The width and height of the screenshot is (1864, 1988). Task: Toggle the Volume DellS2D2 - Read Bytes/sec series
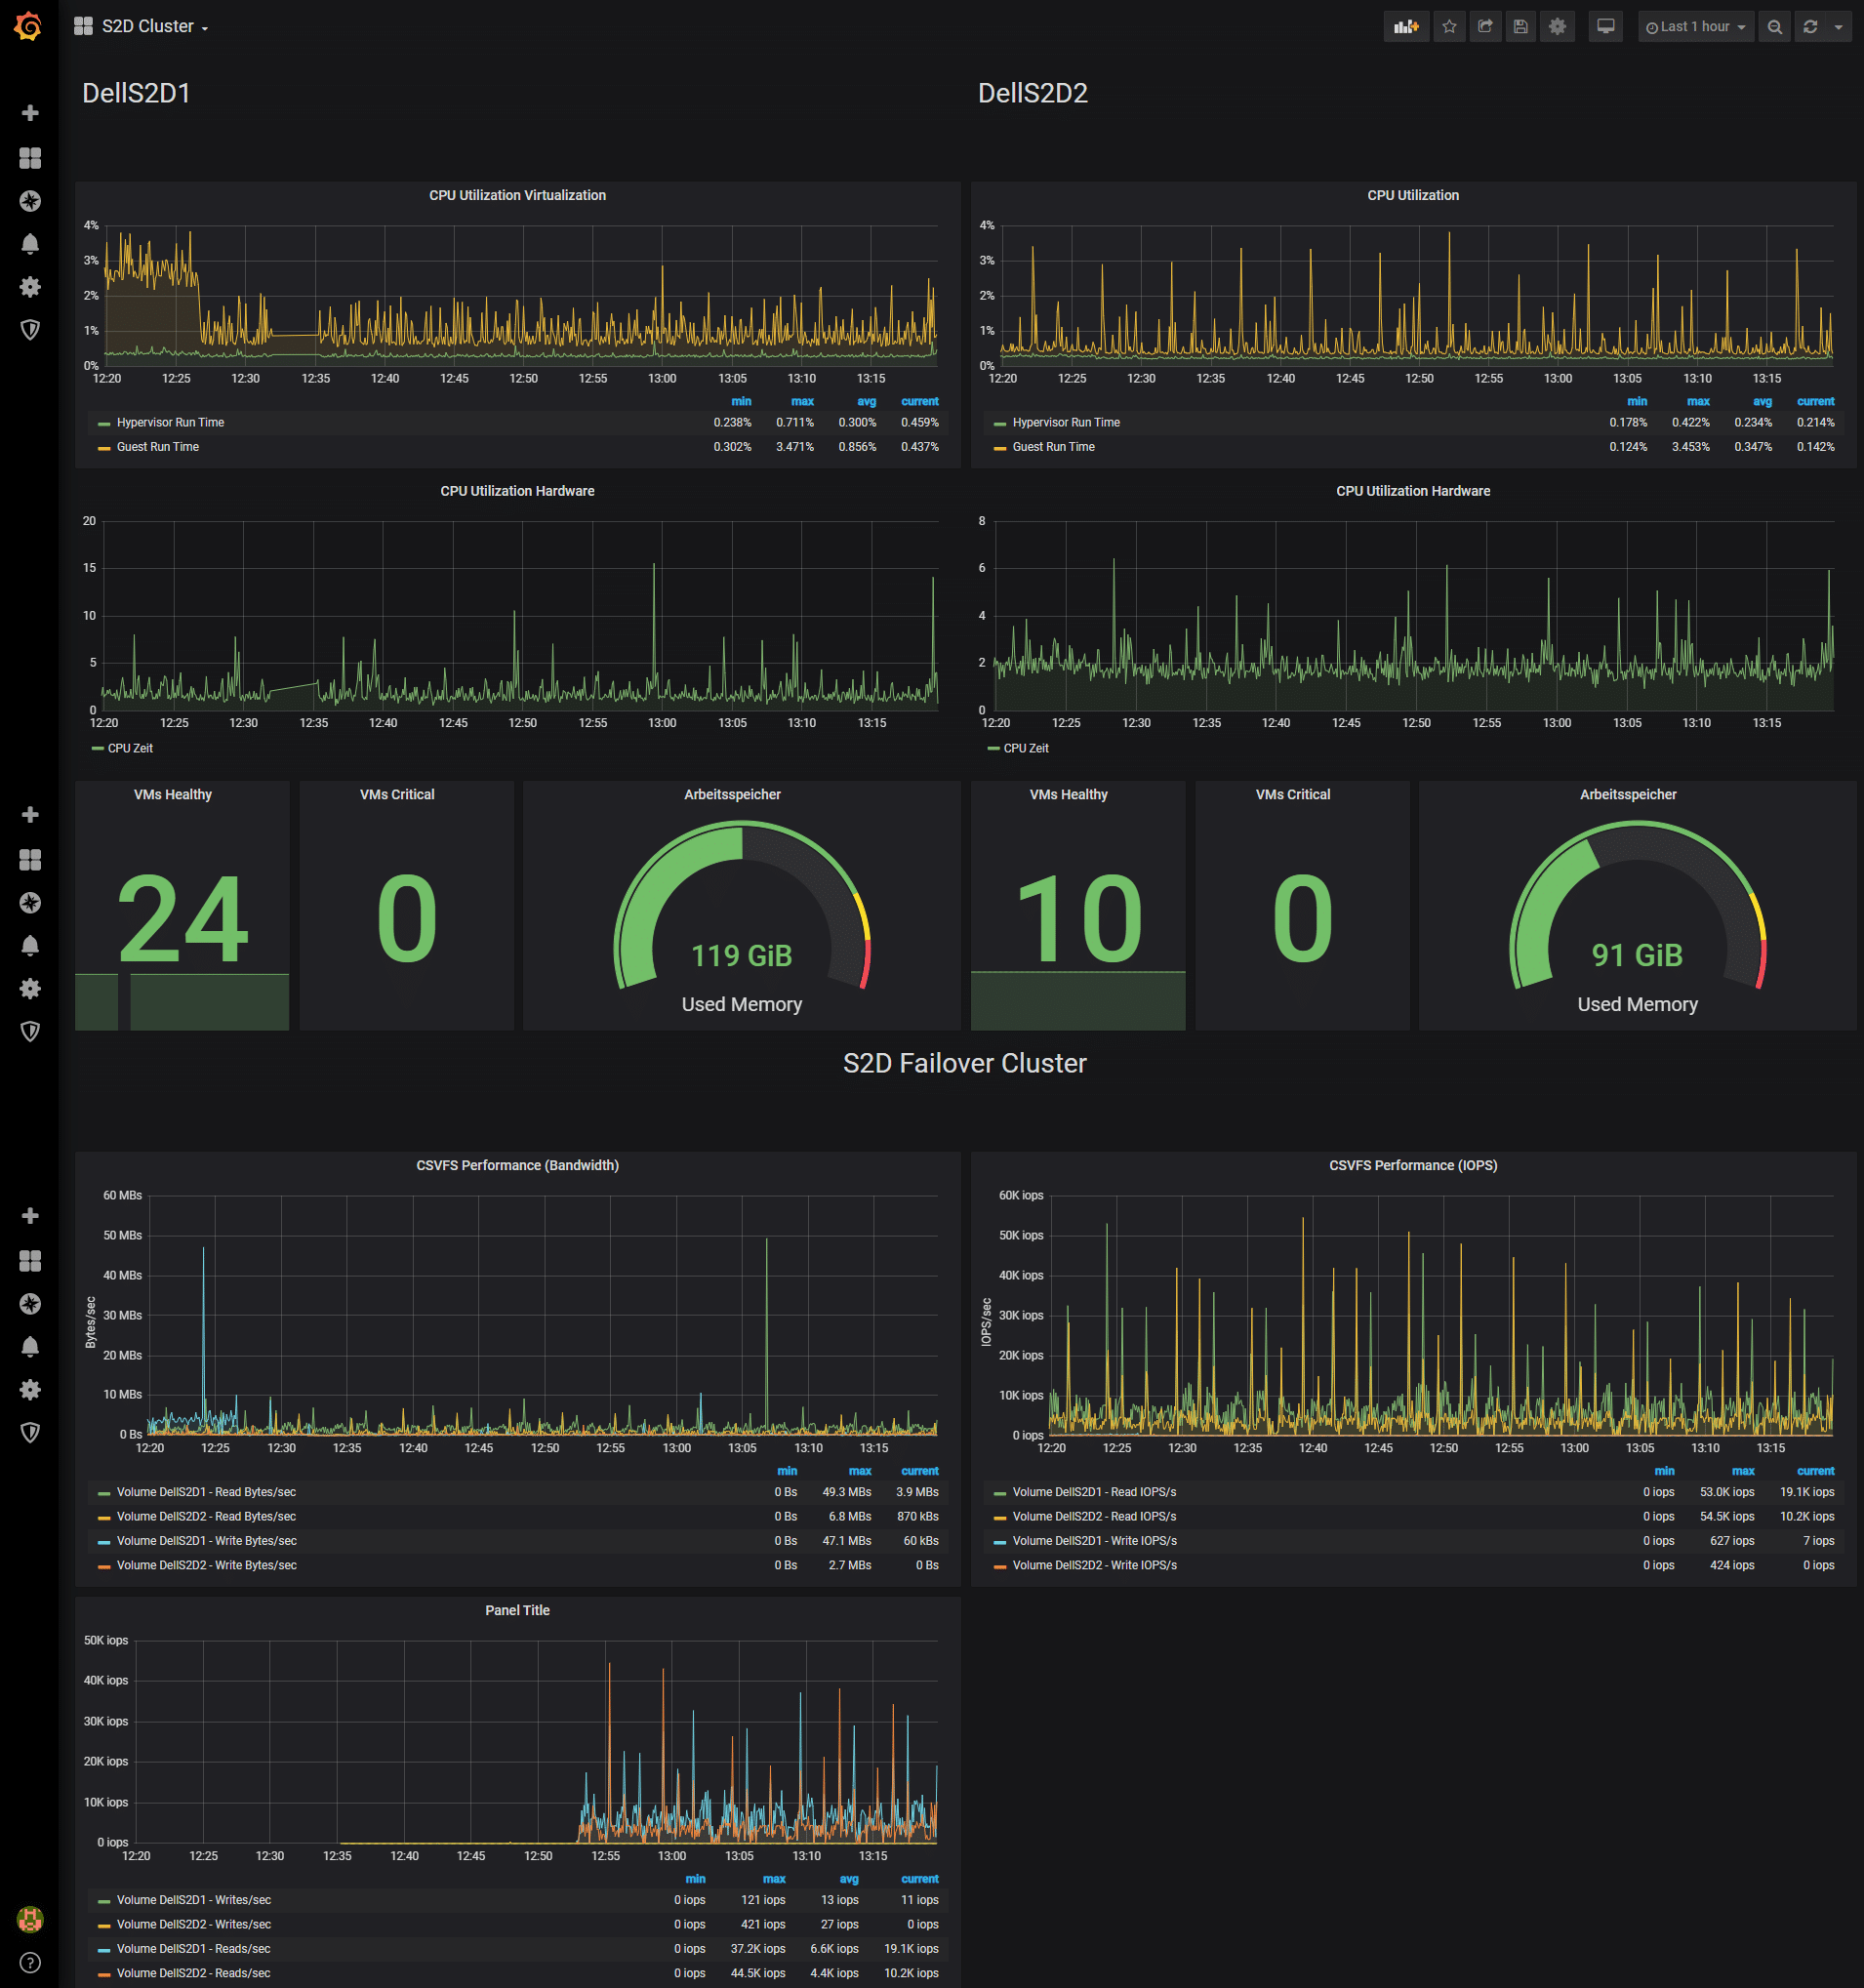(x=206, y=1516)
